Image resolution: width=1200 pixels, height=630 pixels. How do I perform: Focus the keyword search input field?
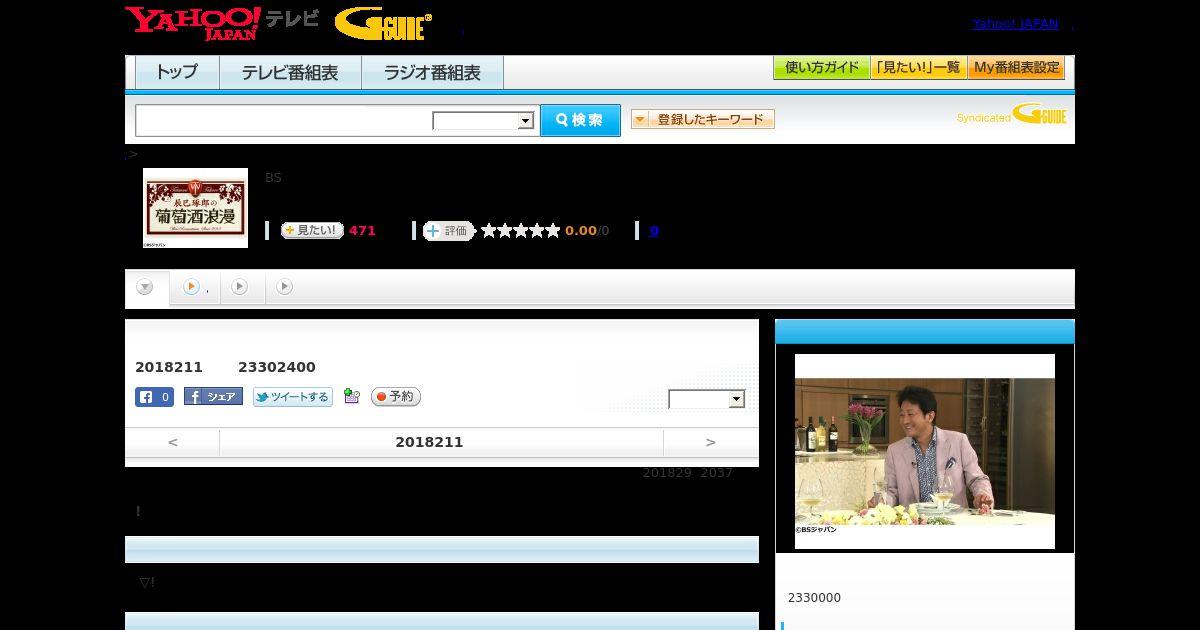point(284,120)
